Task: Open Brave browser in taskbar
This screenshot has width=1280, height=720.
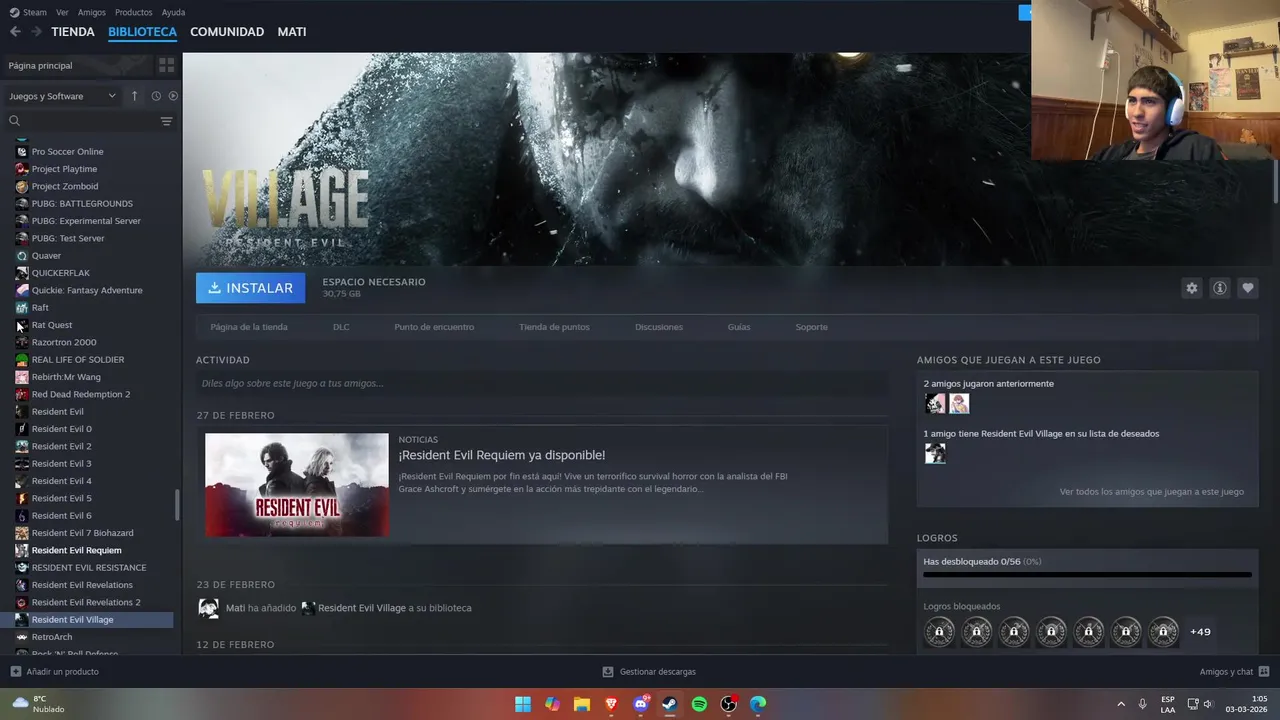Action: (x=611, y=704)
